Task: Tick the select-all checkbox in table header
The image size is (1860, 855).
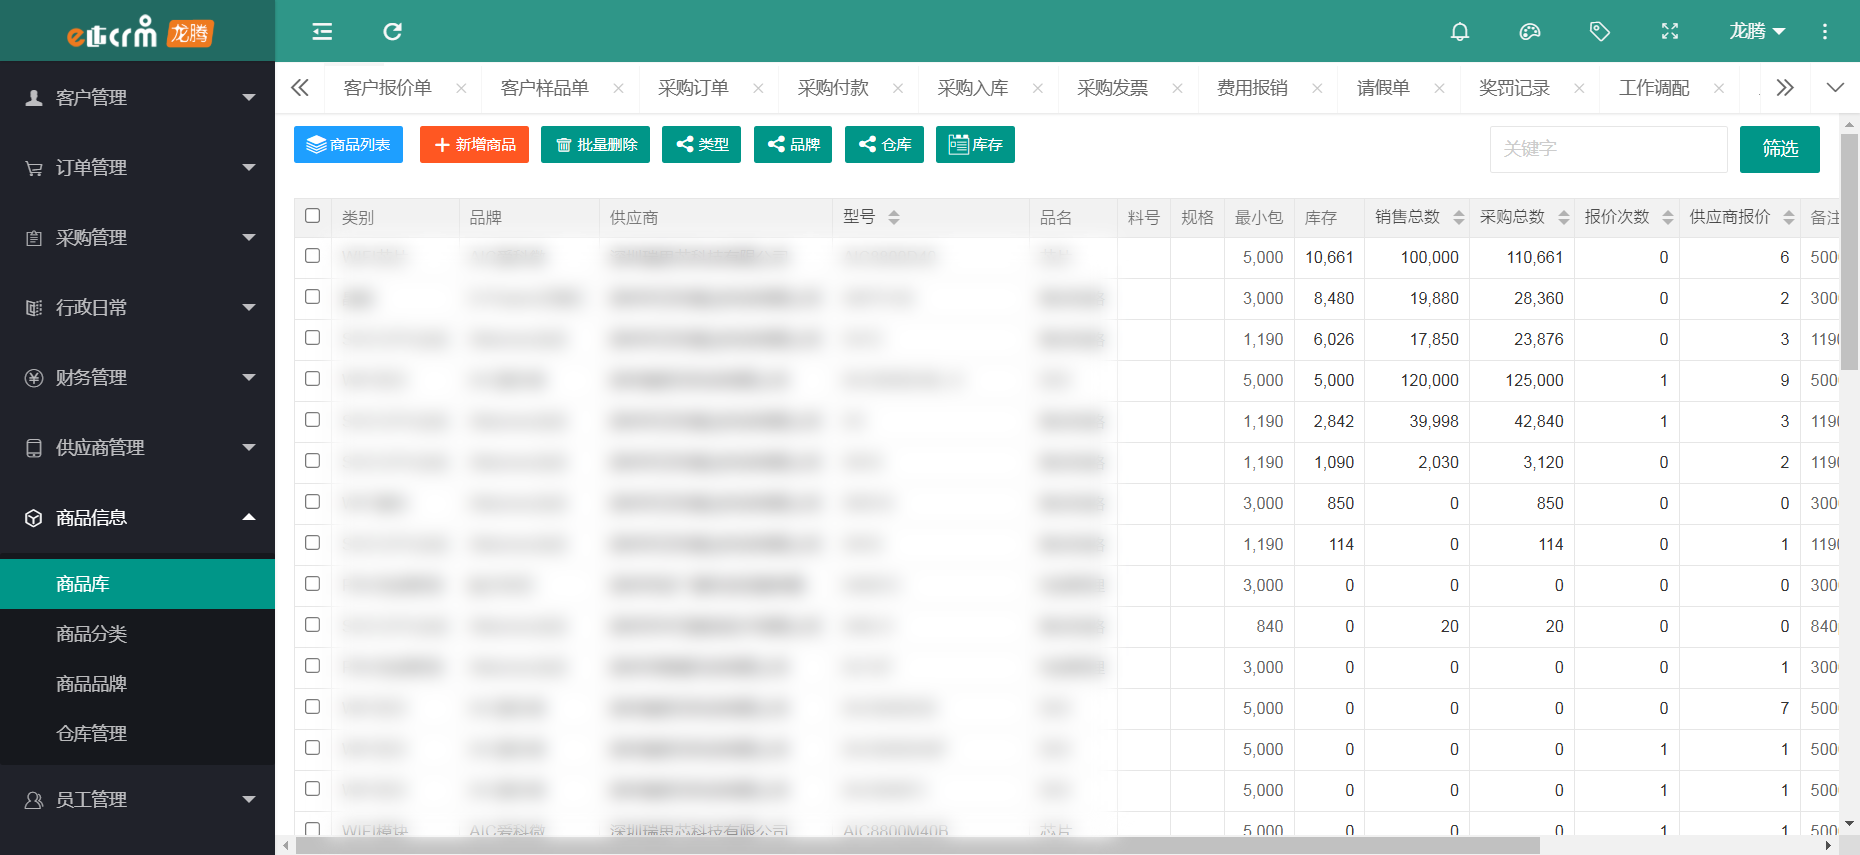Action: (x=313, y=216)
